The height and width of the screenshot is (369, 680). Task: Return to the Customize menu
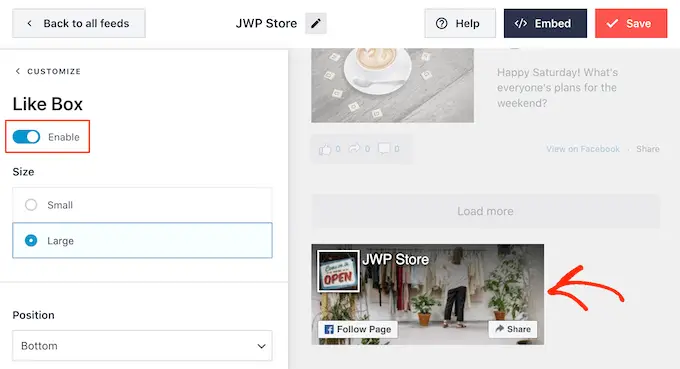[48, 71]
